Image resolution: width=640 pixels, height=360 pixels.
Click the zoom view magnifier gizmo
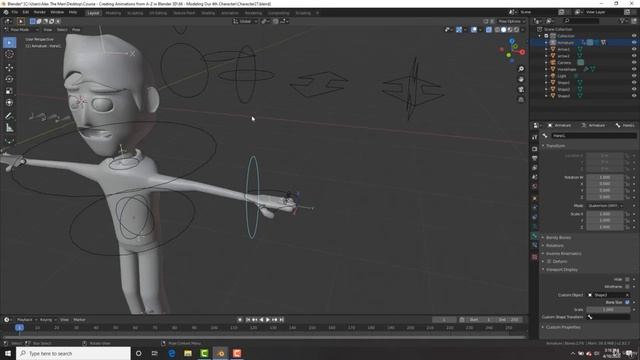pyautogui.click(x=521, y=69)
